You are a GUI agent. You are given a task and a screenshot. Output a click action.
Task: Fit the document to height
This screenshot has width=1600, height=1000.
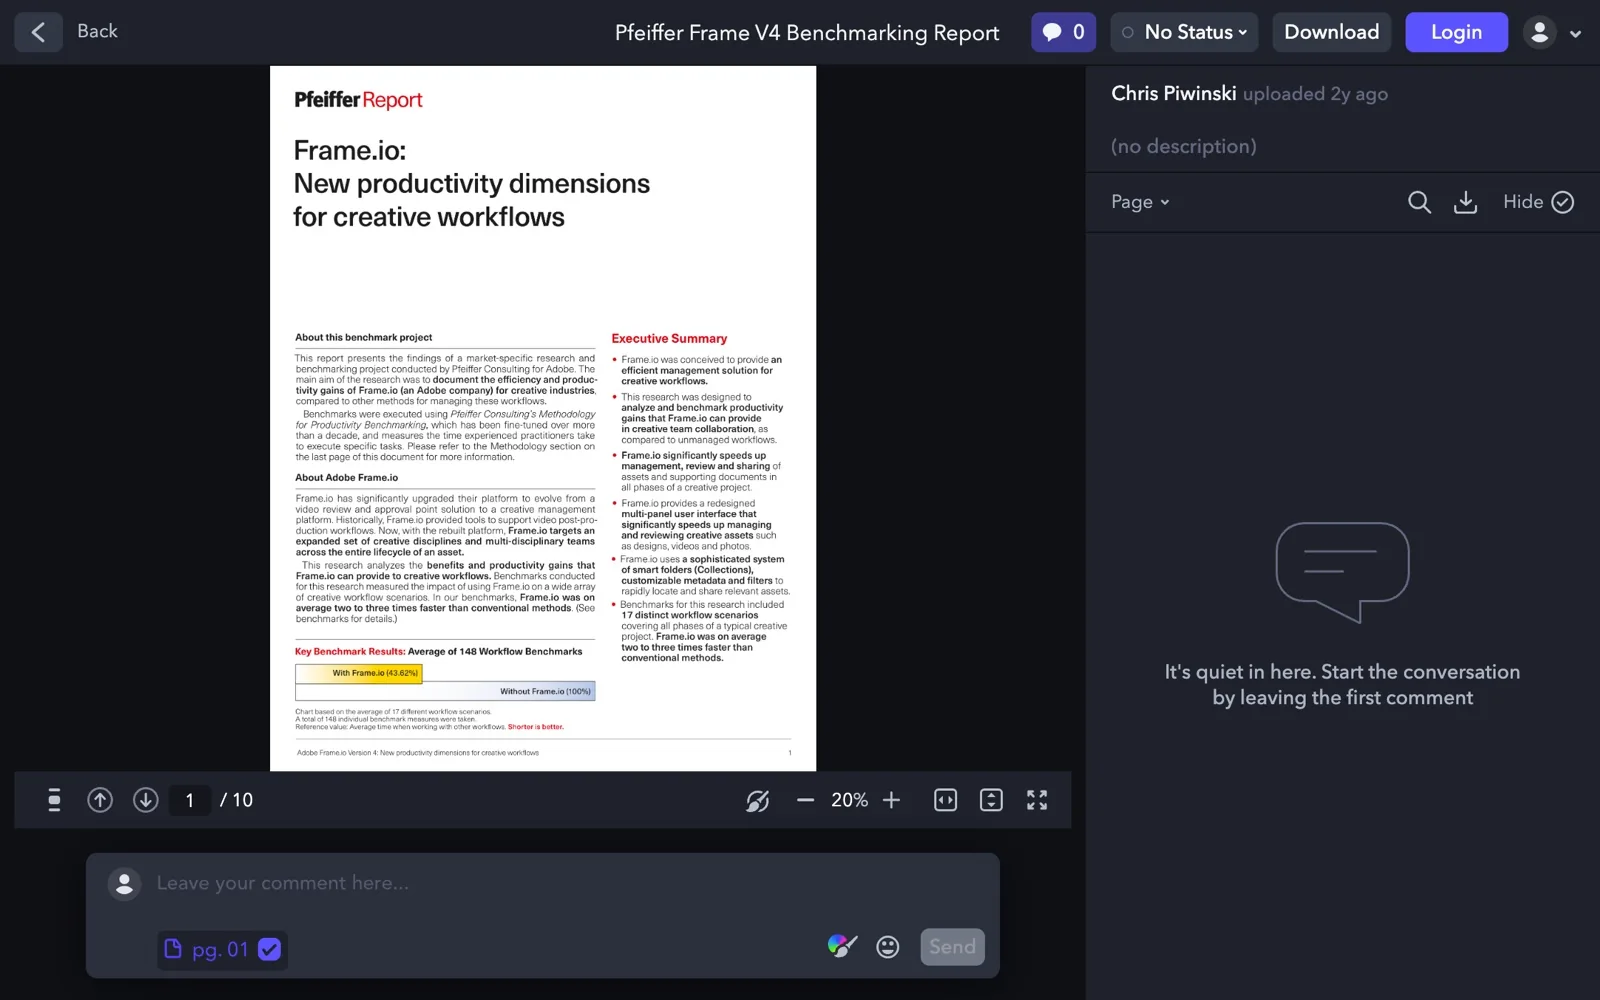991,800
